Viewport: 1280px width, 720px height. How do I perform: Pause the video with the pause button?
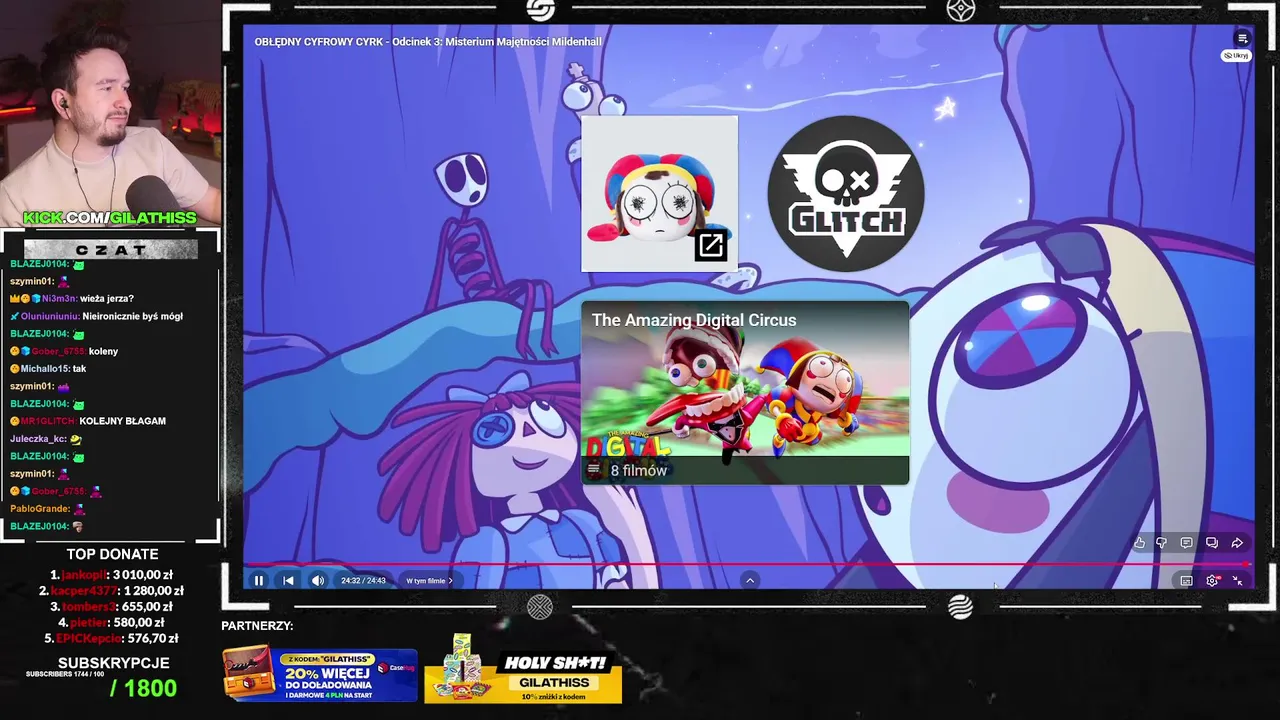tap(259, 580)
